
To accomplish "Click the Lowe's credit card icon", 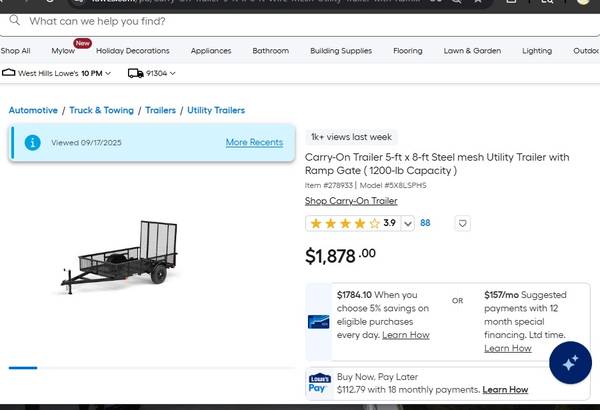I will click(319, 322).
